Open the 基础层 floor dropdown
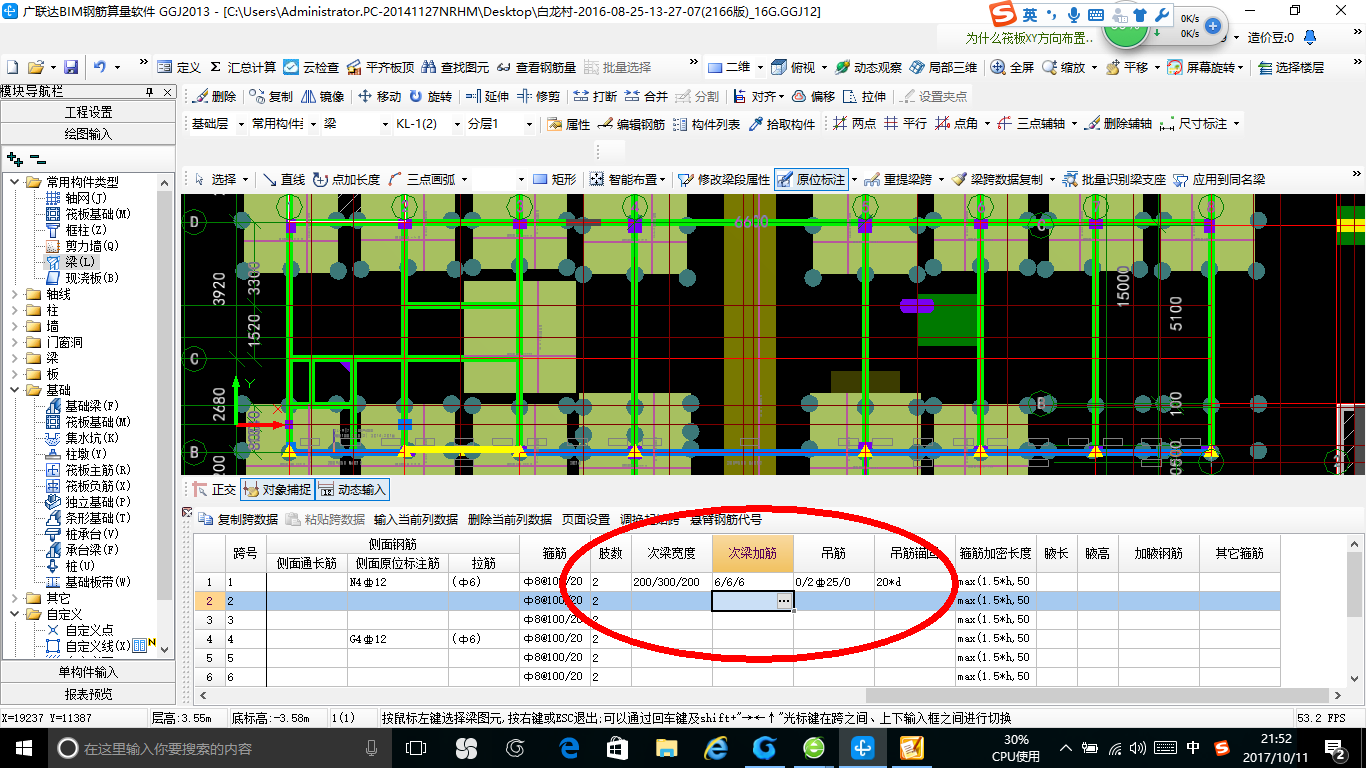This screenshot has height=768, width=1366. [239, 124]
